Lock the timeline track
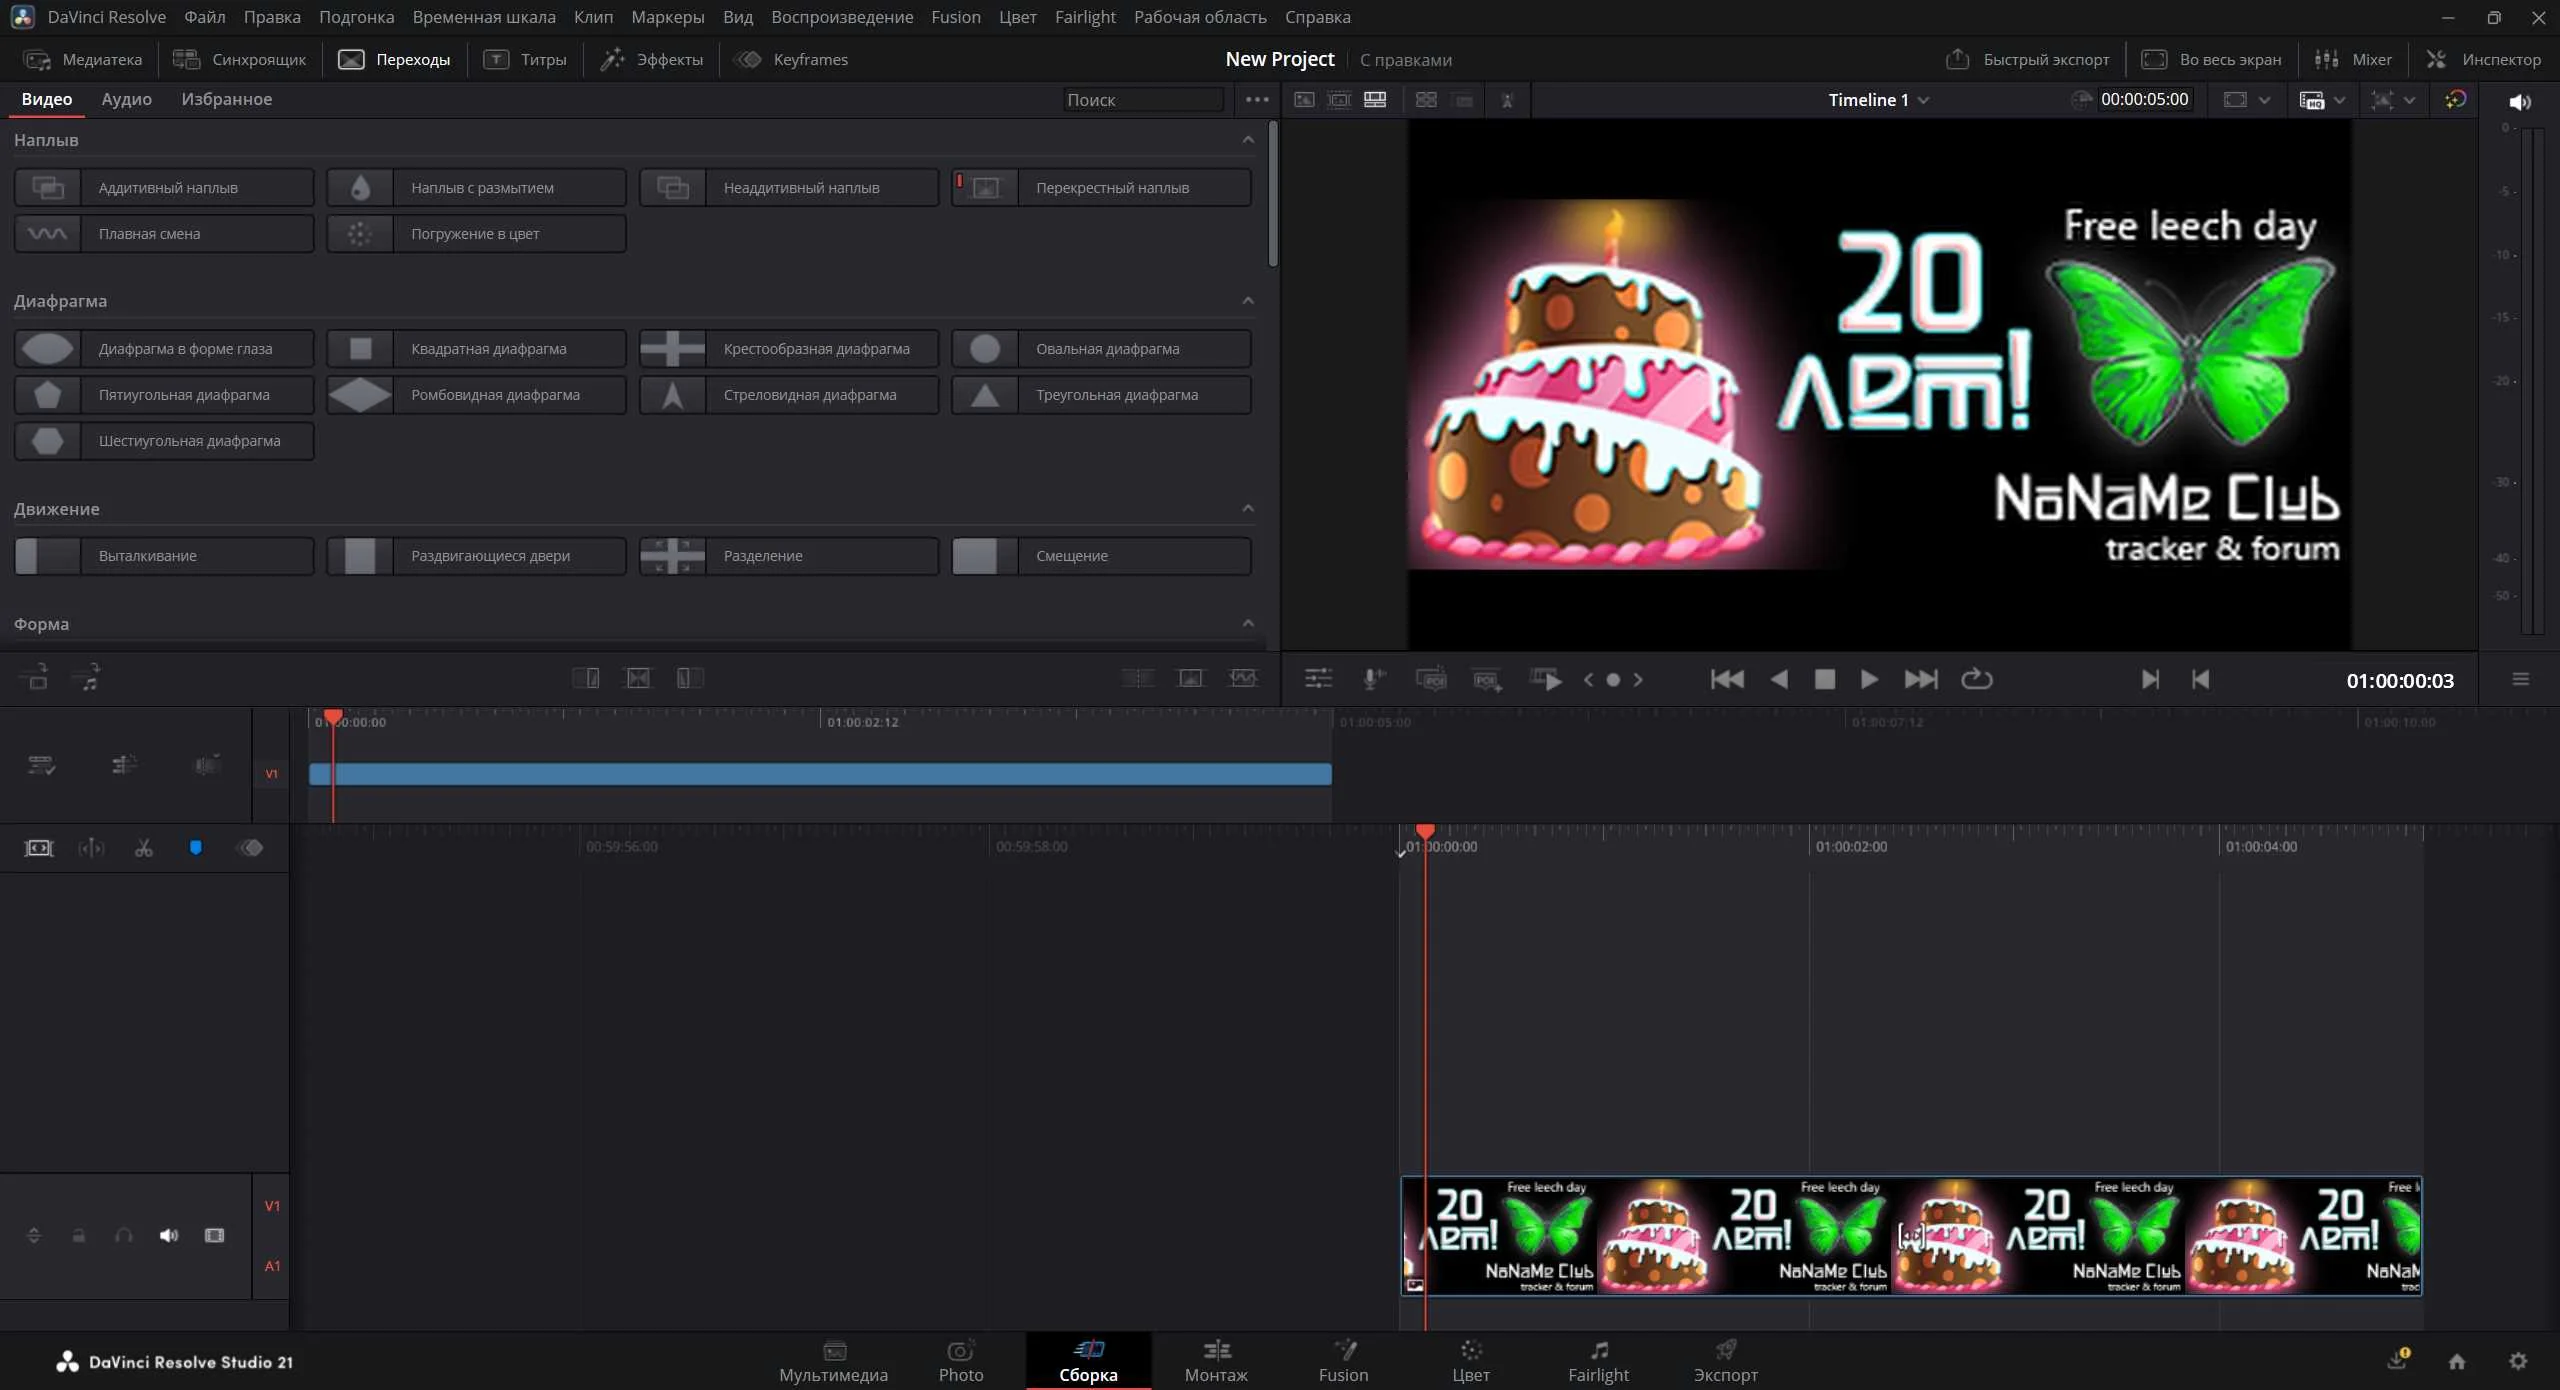 point(79,1236)
